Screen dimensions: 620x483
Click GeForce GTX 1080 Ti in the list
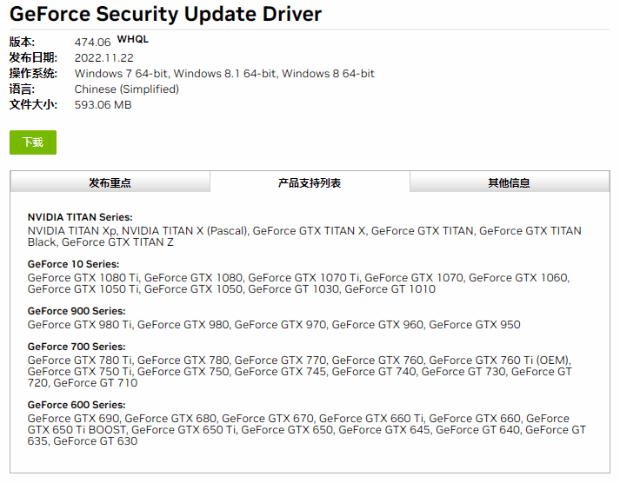point(83,278)
